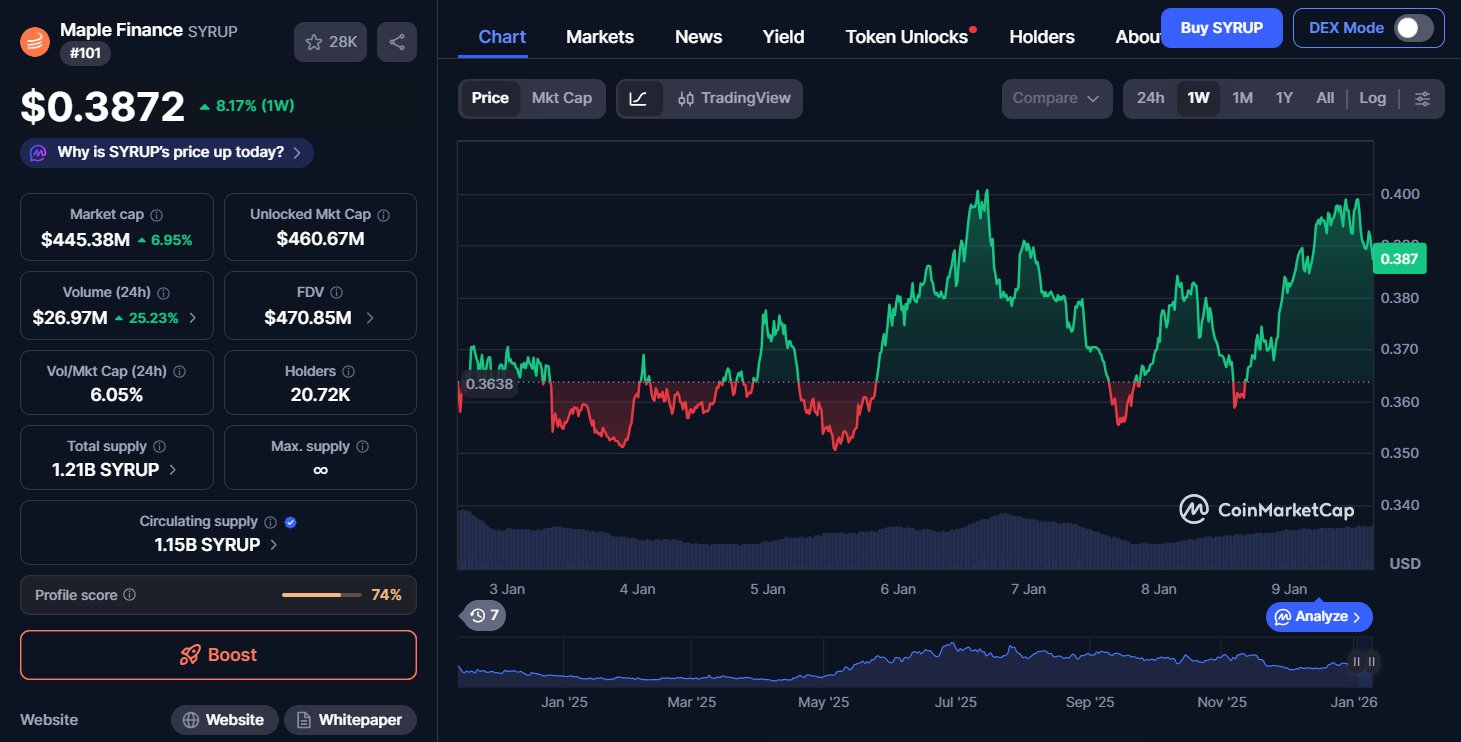Open the Compare dropdown
This screenshot has width=1461, height=742.
click(x=1056, y=98)
